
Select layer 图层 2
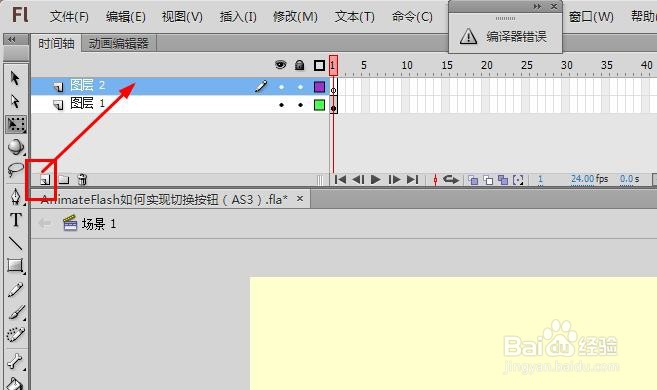(x=180, y=86)
